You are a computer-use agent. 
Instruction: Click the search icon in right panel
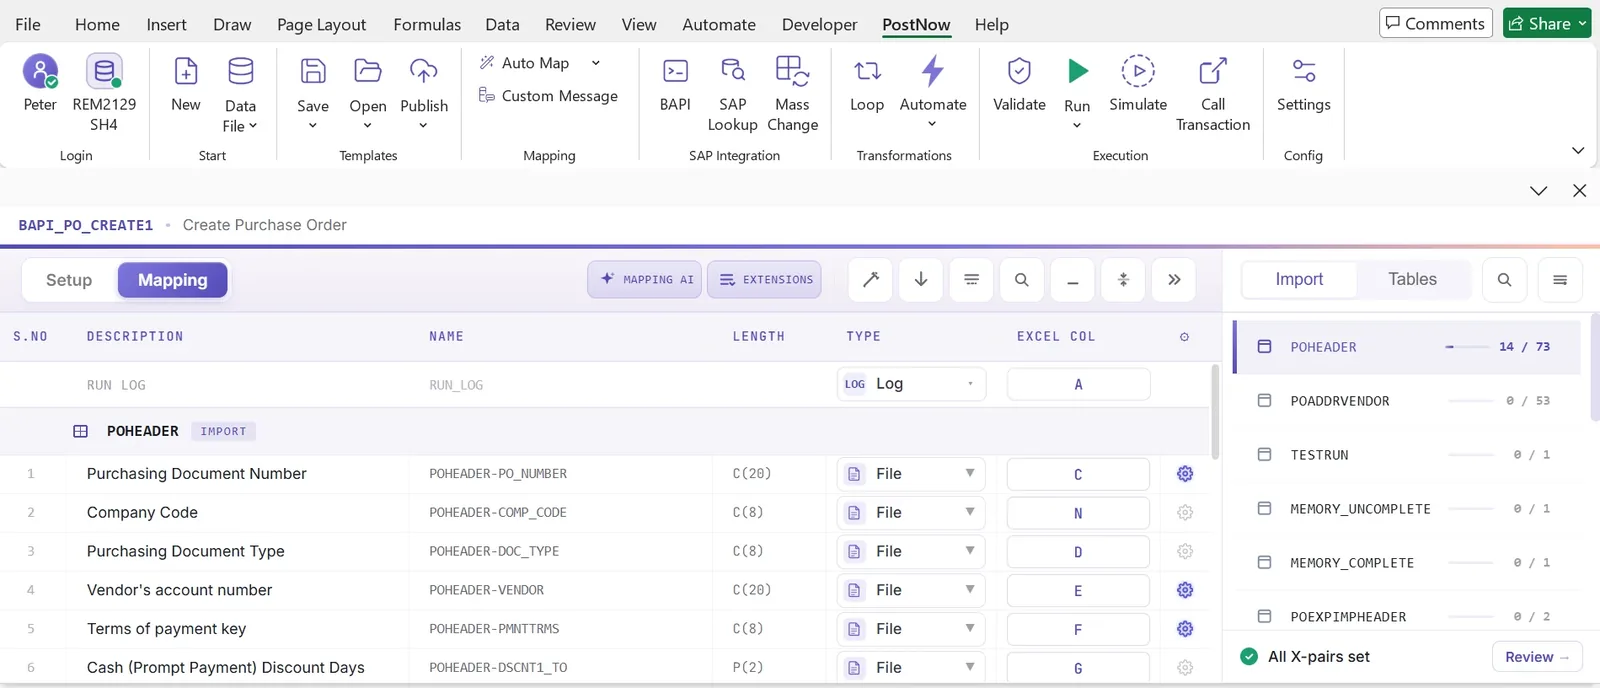[1504, 280]
